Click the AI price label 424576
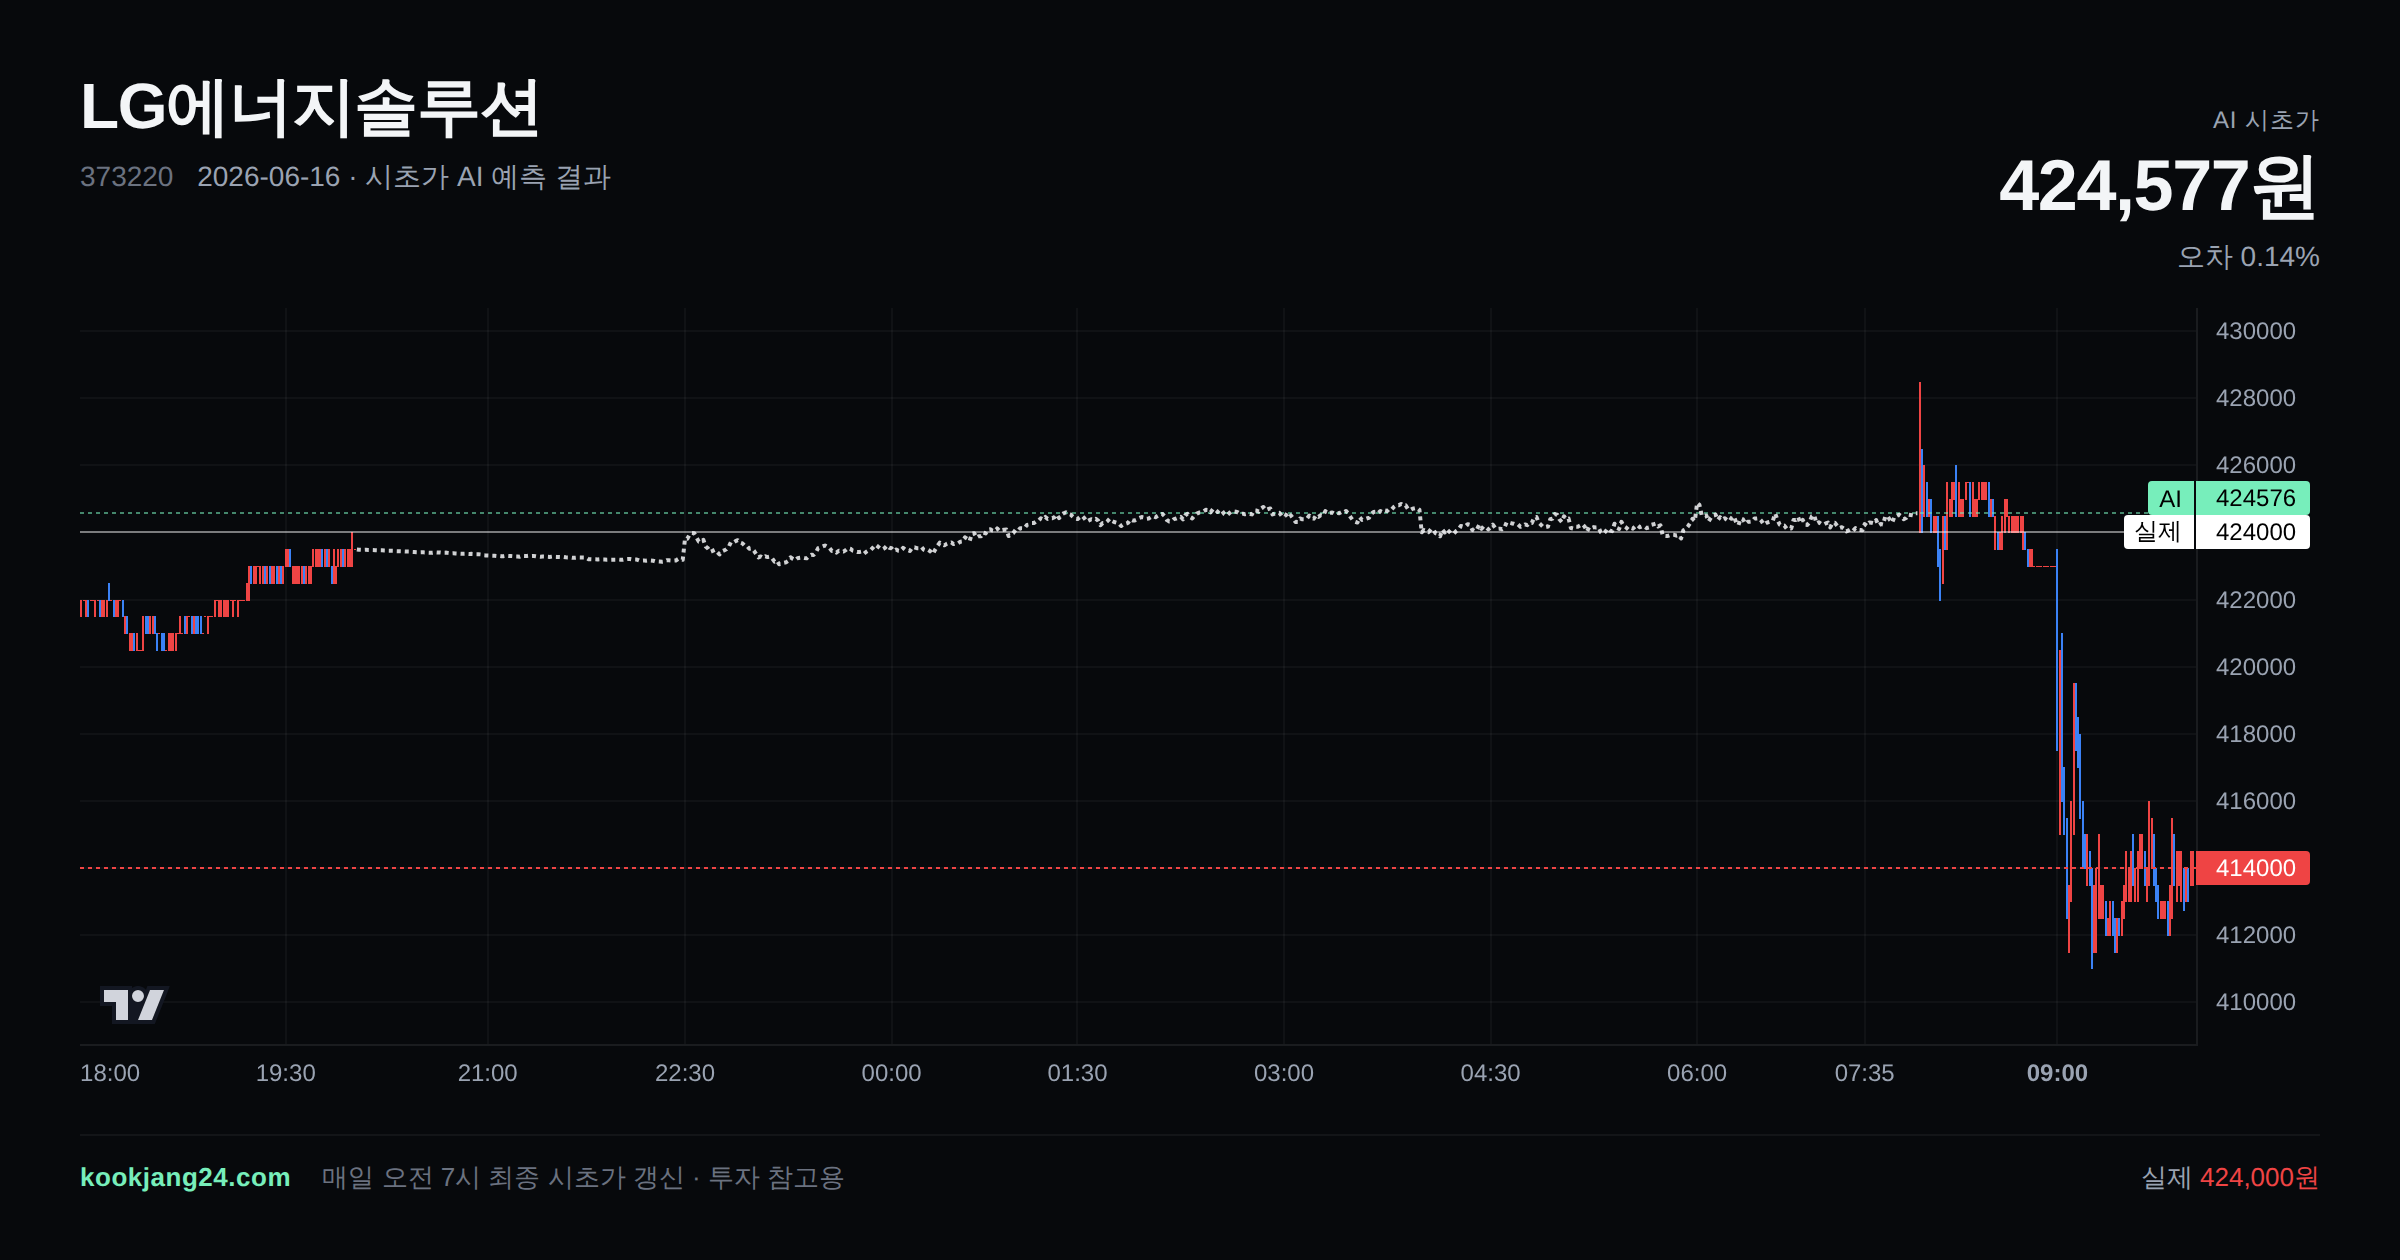The width and height of the screenshot is (2400, 1260). click(2229, 498)
